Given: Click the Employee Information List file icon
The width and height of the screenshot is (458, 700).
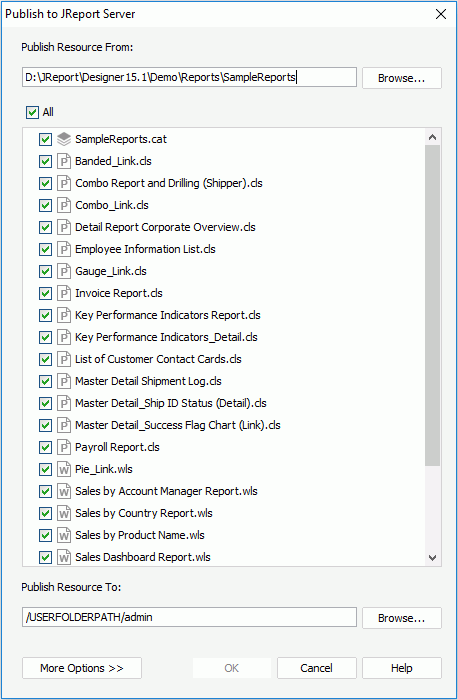Looking at the screenshot, I should point(64,249).
